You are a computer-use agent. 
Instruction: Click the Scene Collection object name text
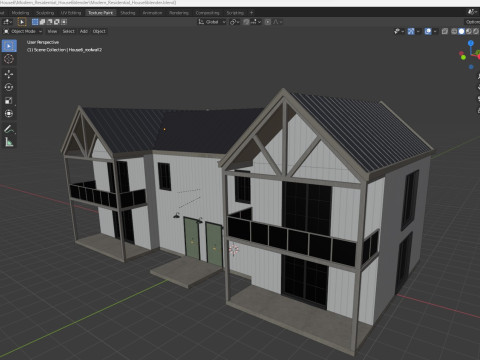[64, 50]
